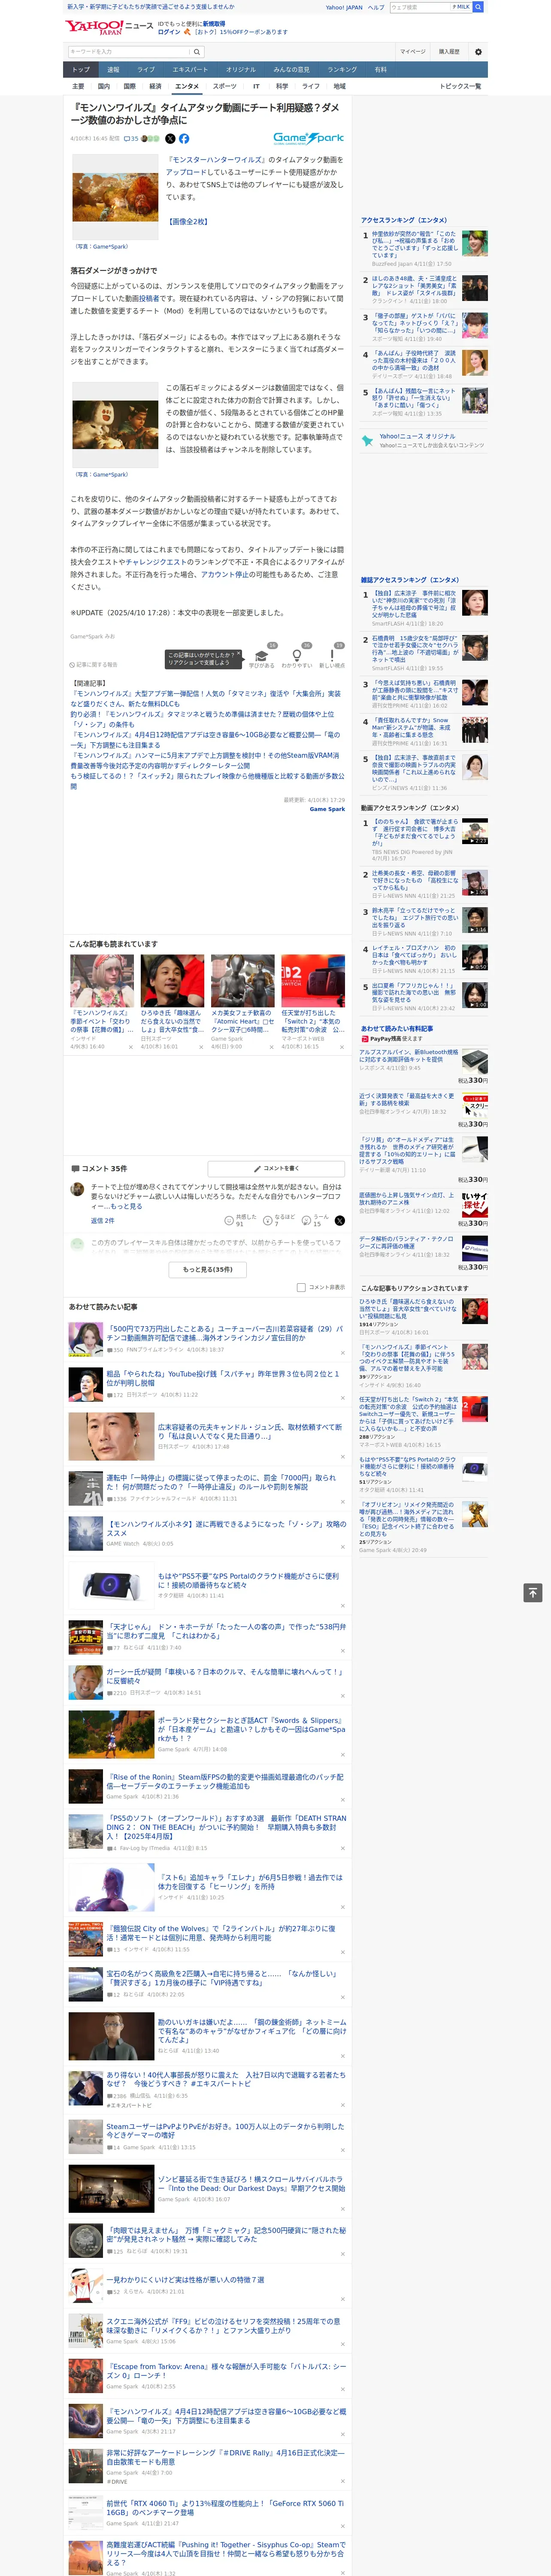
Task: Click the Yahoo! JAPAN News logo
Action: pos(109,27)
